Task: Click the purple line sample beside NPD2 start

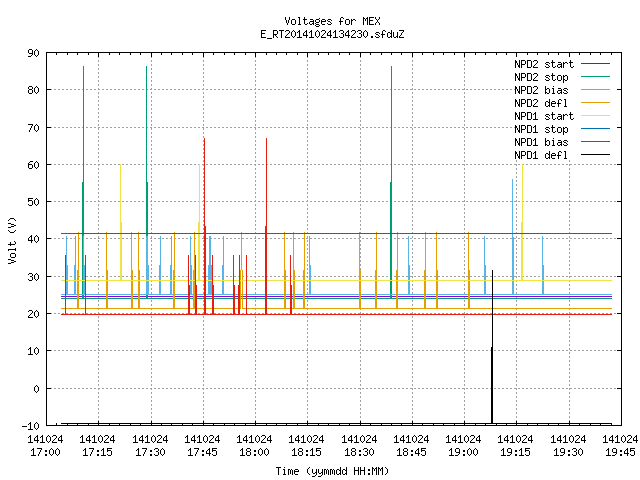Action: coord(596,64)
